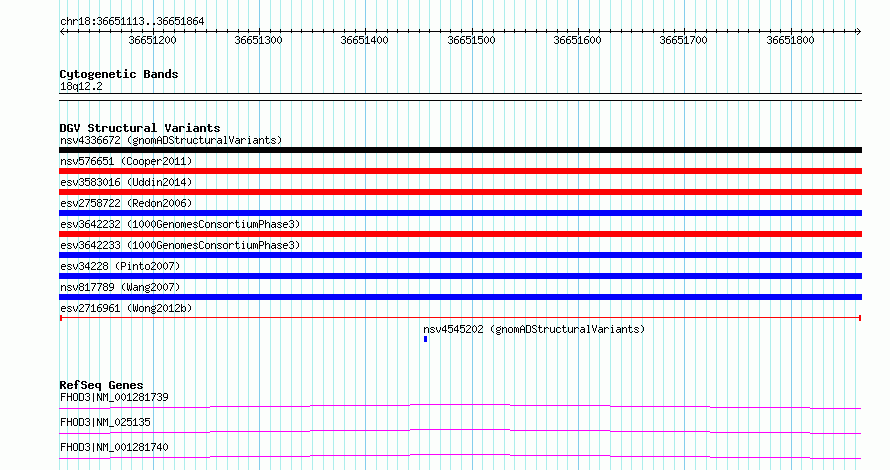Click the chr18:36651113..36651864 region label

pos(132,22)
